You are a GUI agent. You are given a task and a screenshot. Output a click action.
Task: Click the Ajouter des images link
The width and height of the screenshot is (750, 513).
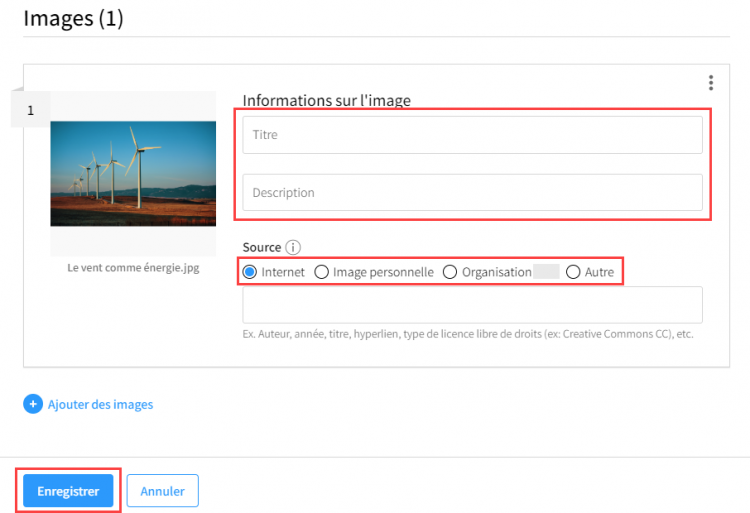tap(100, 404)
